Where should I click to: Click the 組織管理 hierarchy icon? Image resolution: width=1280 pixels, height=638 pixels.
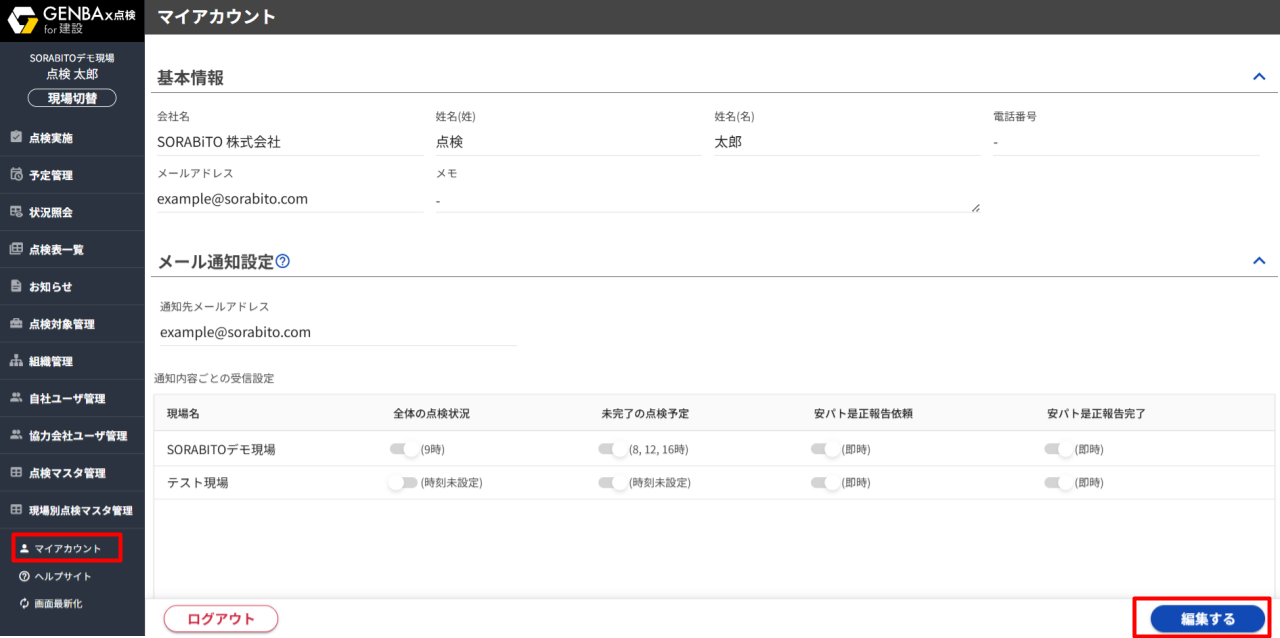(16, 361)
